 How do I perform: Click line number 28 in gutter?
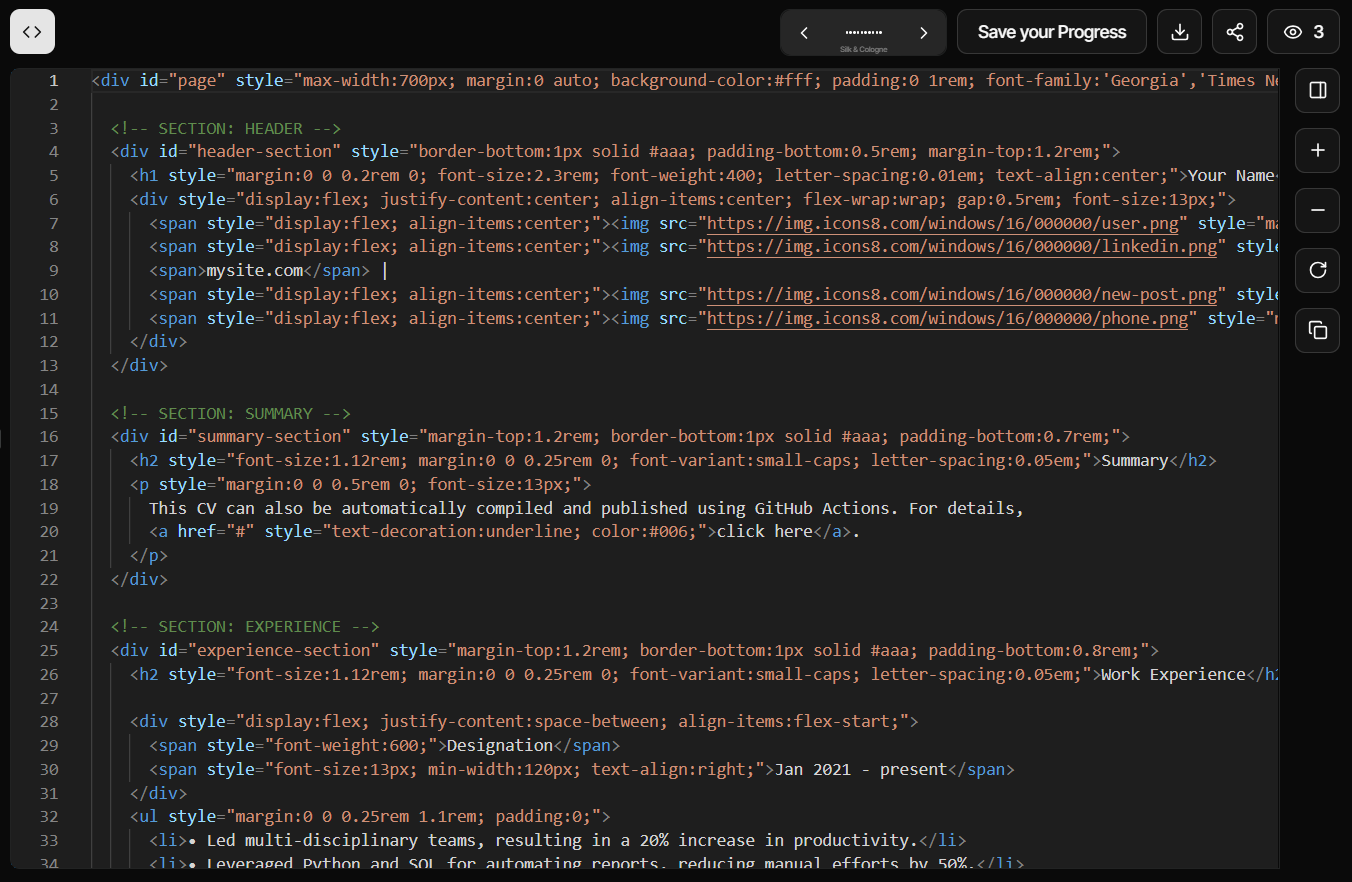(49, 722)
